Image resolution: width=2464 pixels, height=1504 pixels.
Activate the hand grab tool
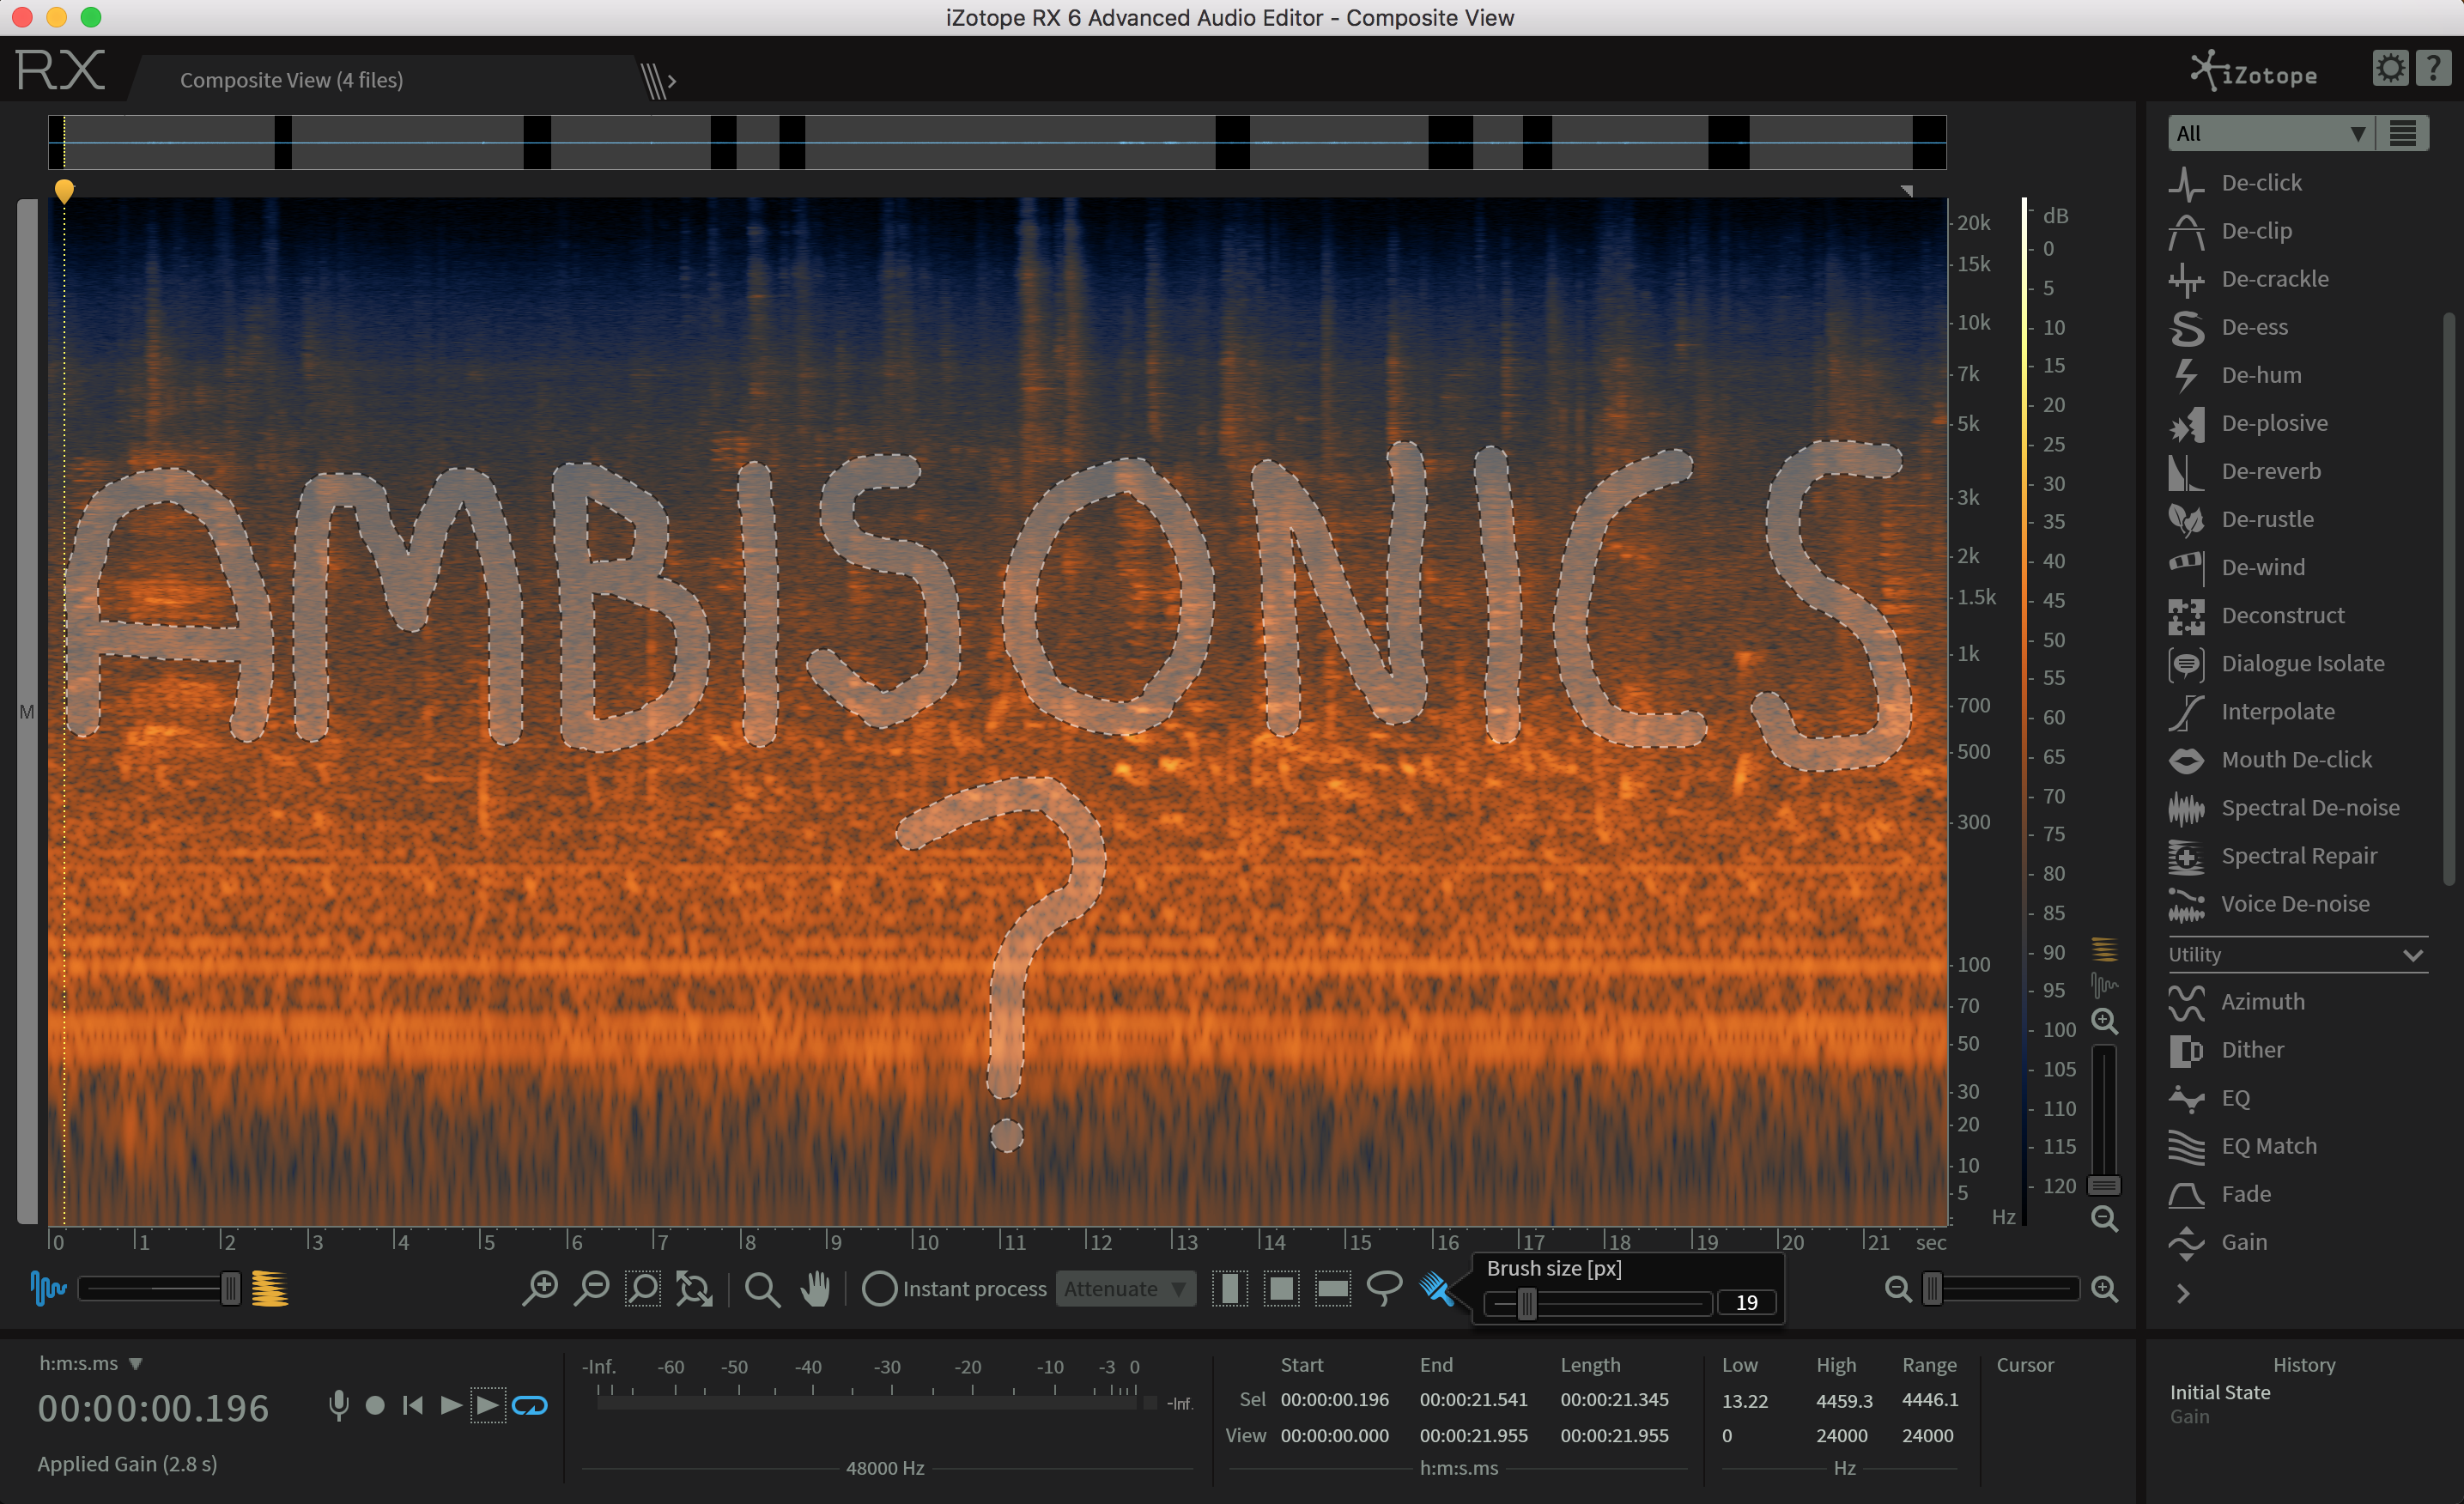(x=815, y=1289)
